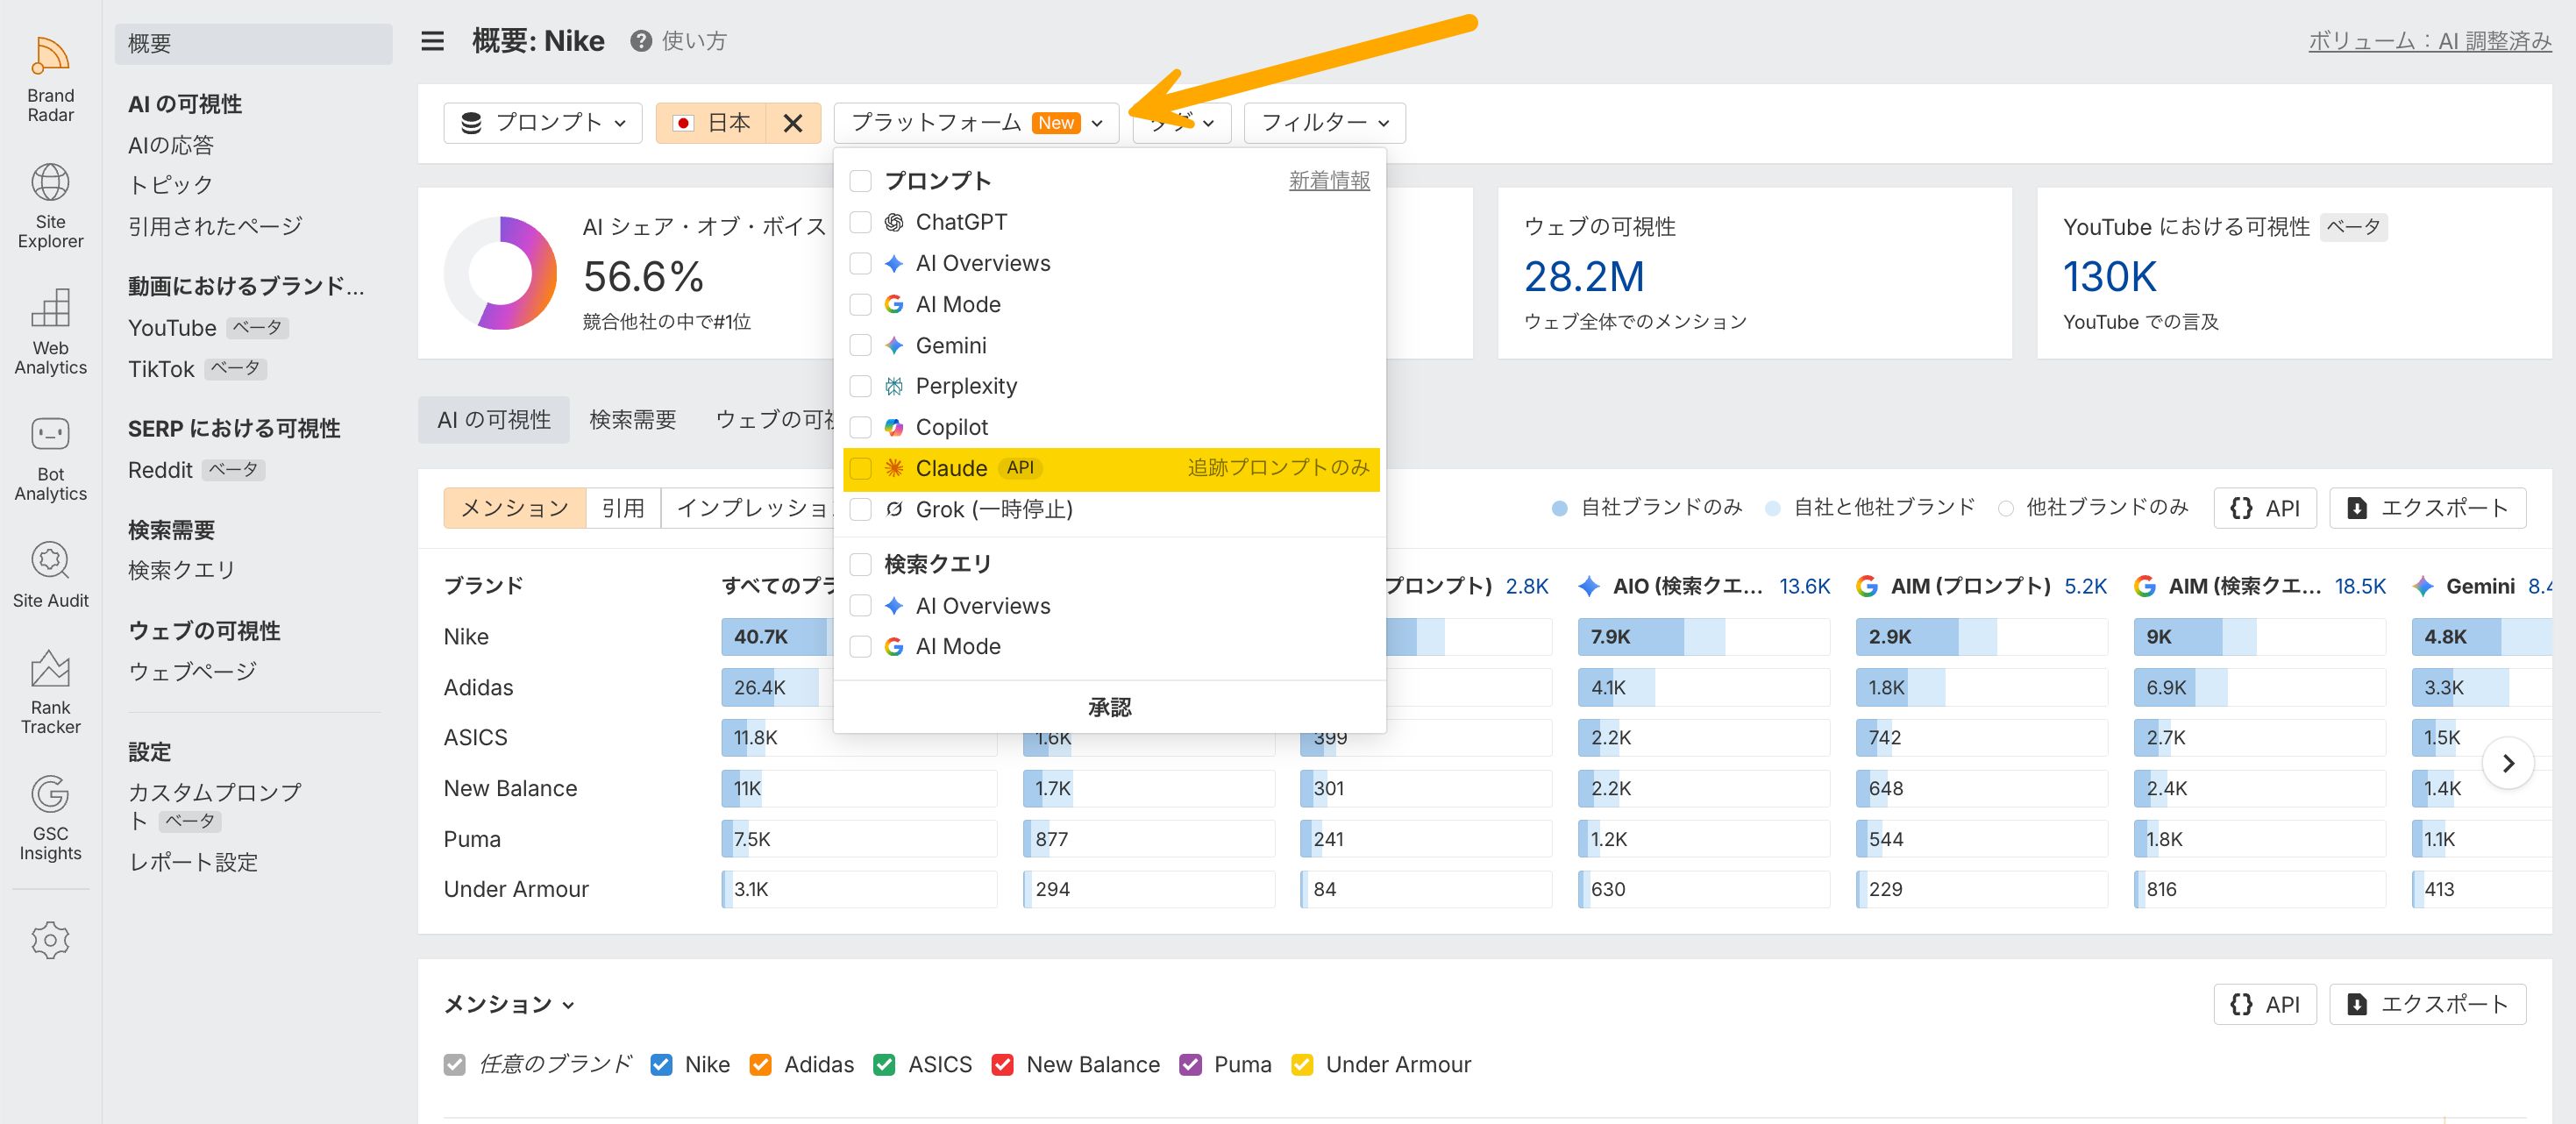Image resolution: width=2576 pixels, height=1124 pixels.
Task: Open Brand Radar from the sidebar
Action: pos(50,79)
